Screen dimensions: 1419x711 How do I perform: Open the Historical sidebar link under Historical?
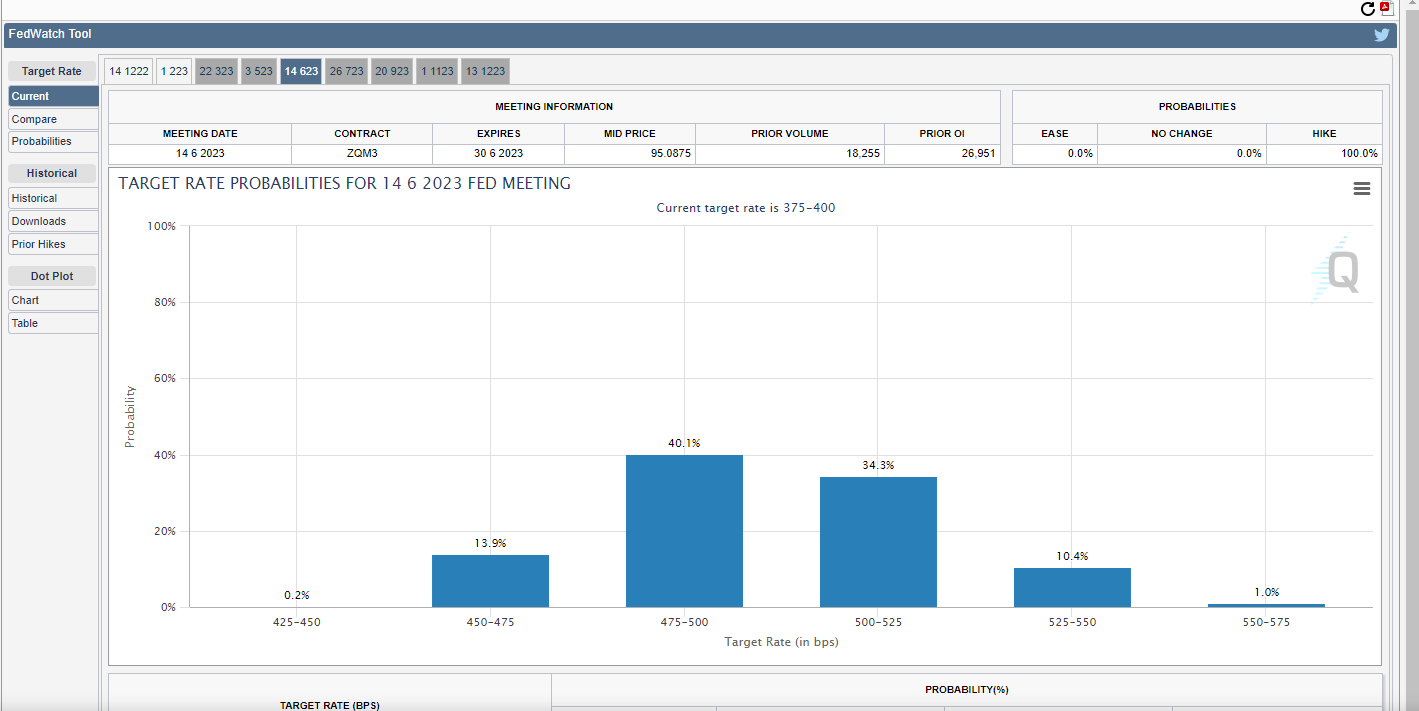coord(53,198)
